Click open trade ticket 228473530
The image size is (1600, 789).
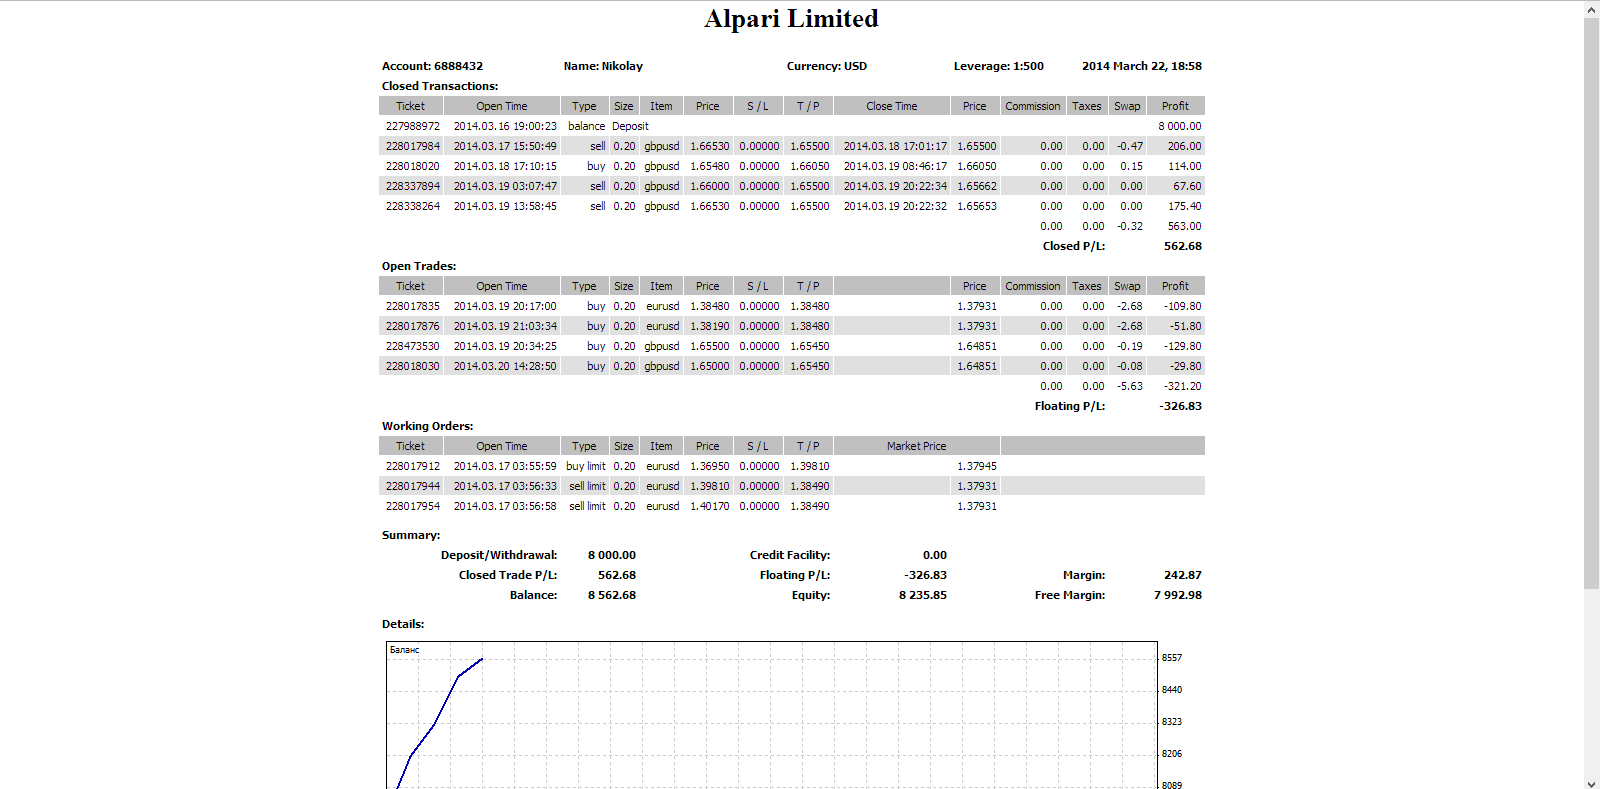pyautogui.click(x=413, y=346)
